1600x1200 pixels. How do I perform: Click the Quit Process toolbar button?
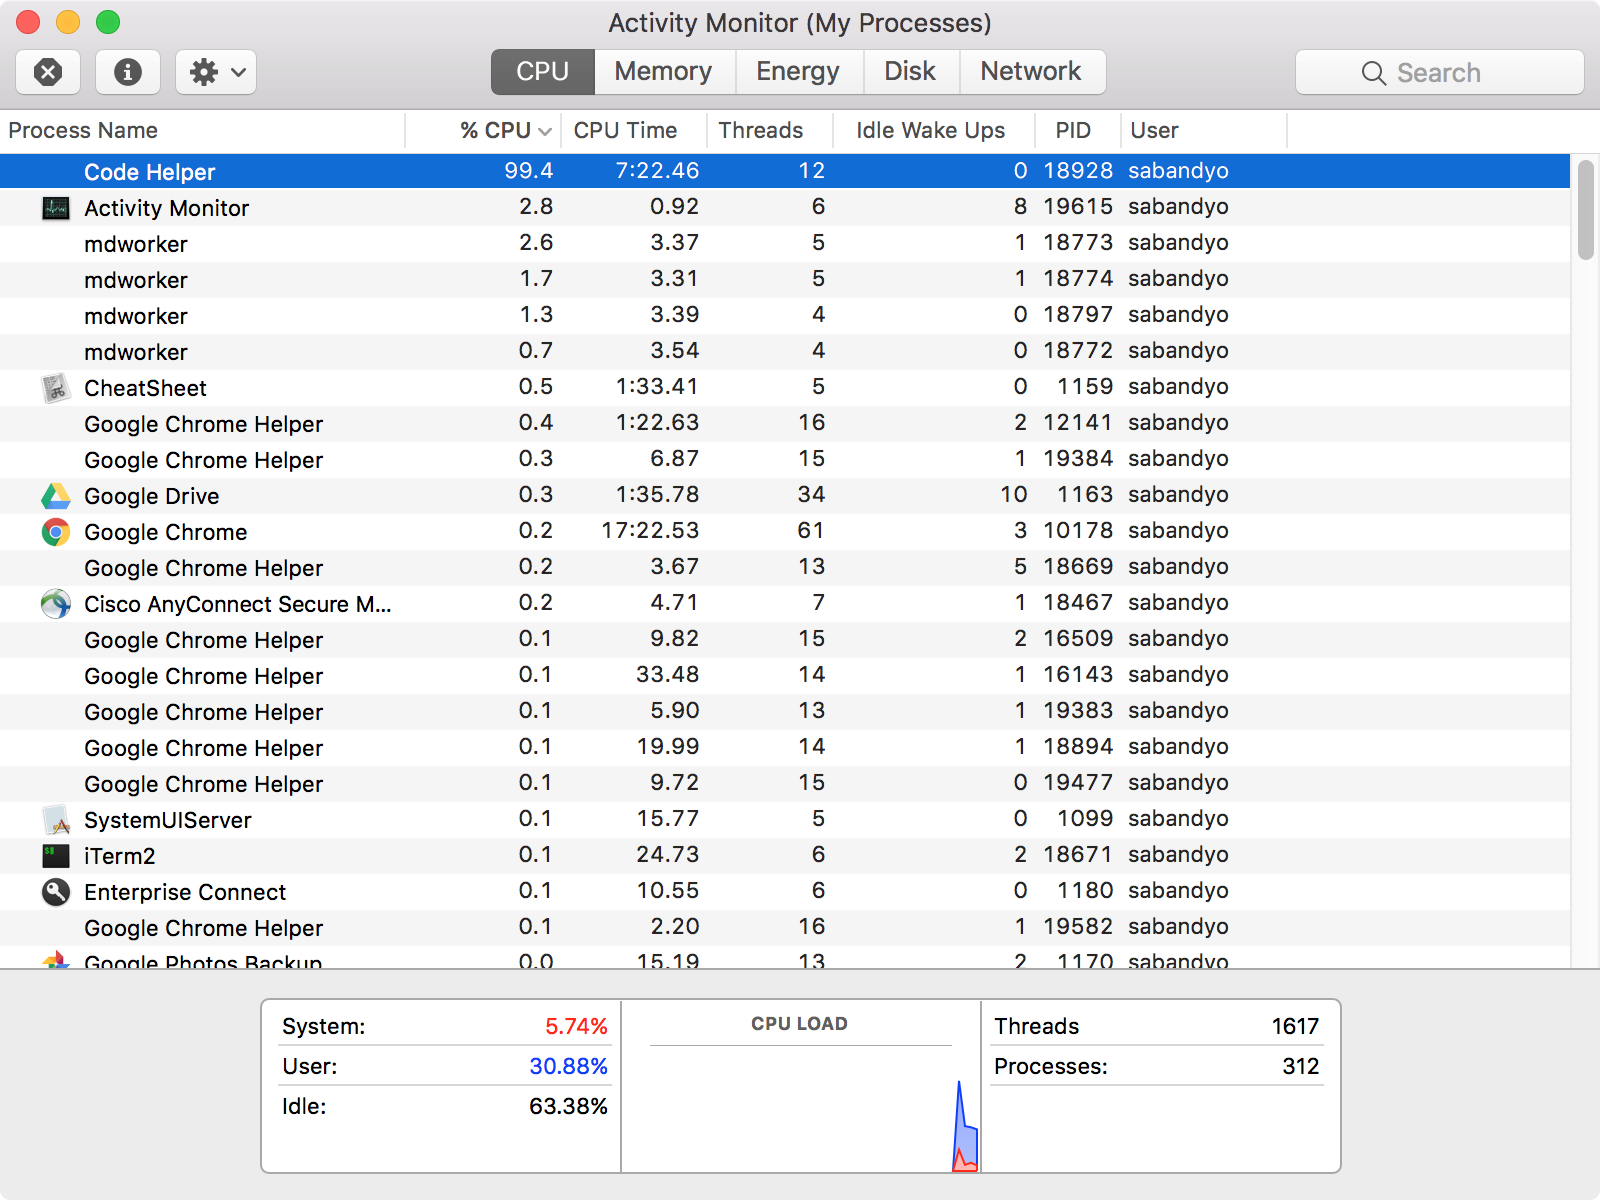click(48, 72)
